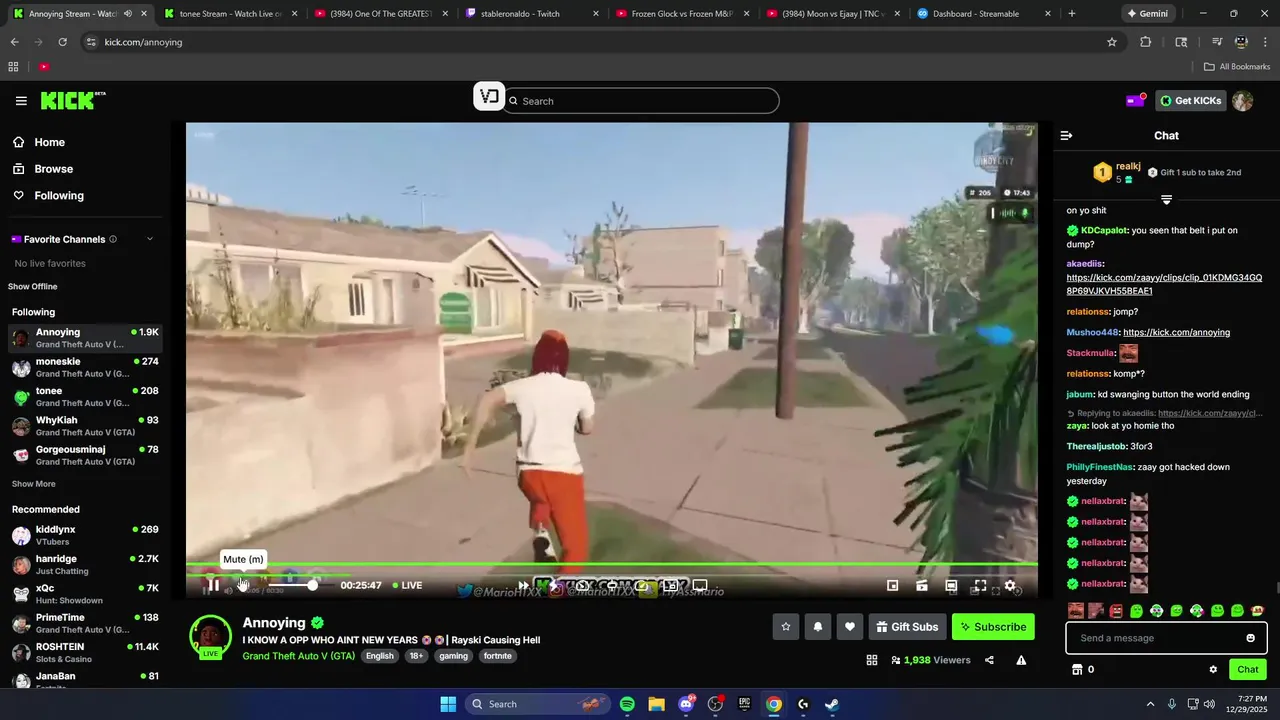
Task: Expand the gift leaderboard handle
Action: (x=1166, y=199)
